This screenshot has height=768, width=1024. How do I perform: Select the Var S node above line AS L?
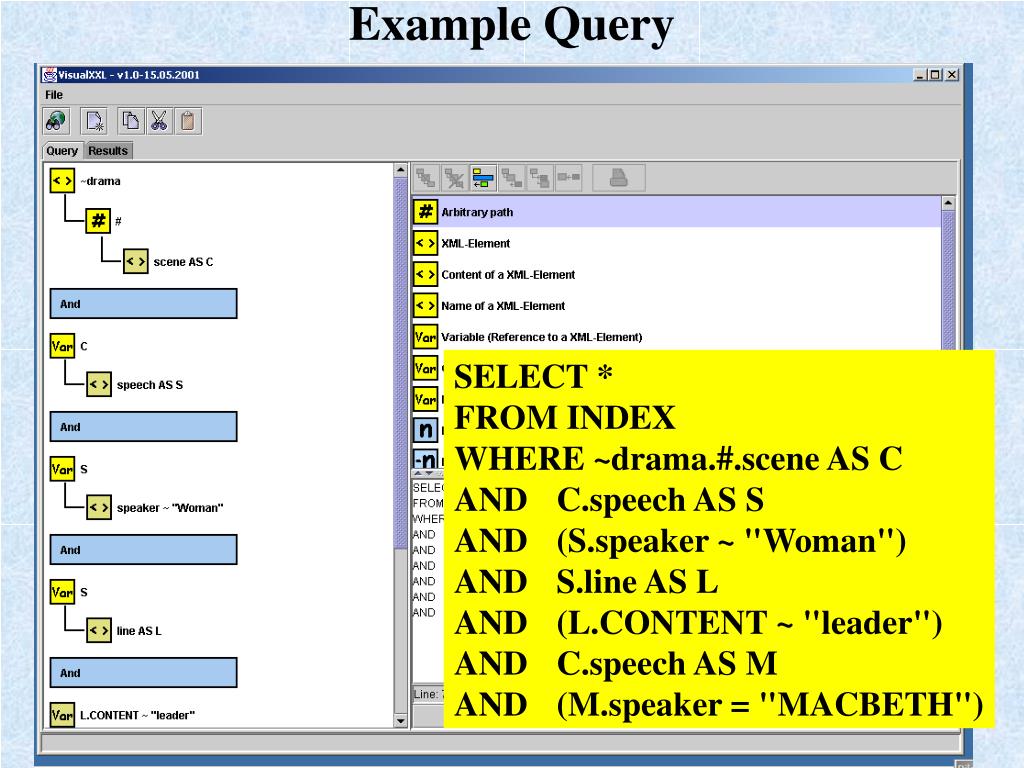click(x=69, y=592)
